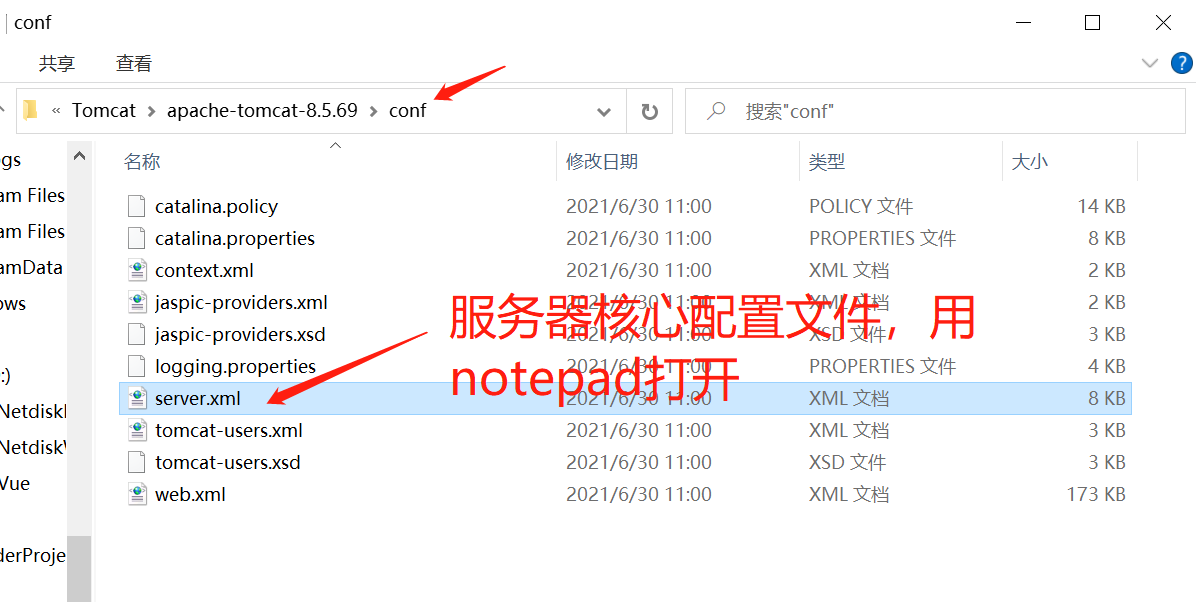Select the jaspic-providers.xml file icon
Screen dimensions: 1196x602
point(137,302)
